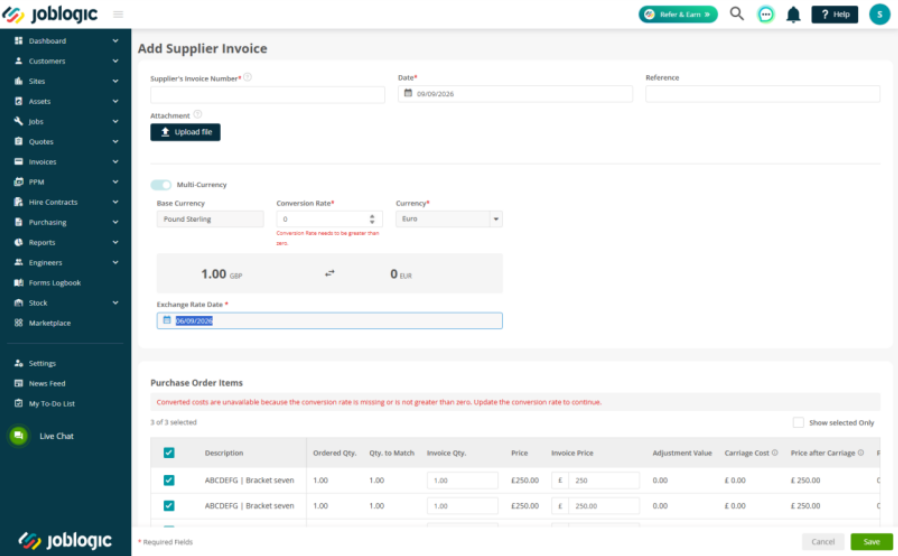
Task: Open the chat bubble icon in header
Action: [x=766, y=14]
